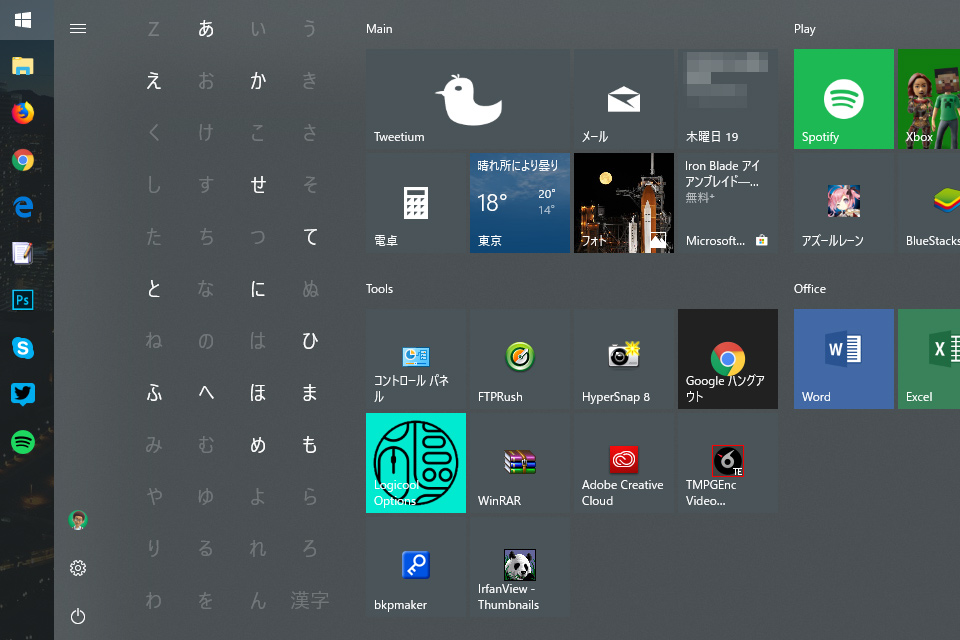960x640 pixels.
Task: Jump to apps starting with あ
Action: click(x=206, y=29)
